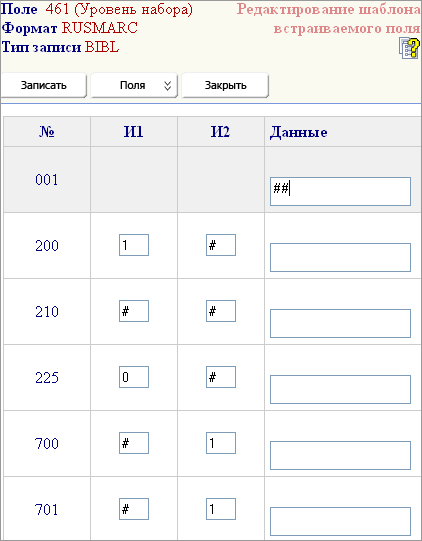Click the И1 indicator box of field 210
Screen dimensions: 422x541
pyautogui.click(x=134, y=311)
